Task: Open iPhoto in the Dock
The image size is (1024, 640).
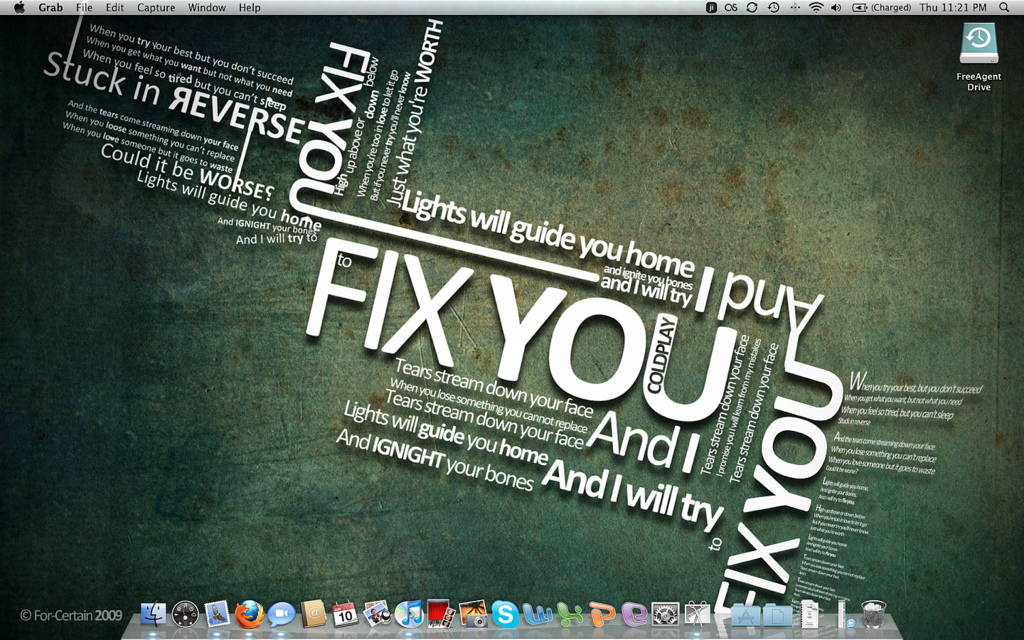Action: click(473, 615)
